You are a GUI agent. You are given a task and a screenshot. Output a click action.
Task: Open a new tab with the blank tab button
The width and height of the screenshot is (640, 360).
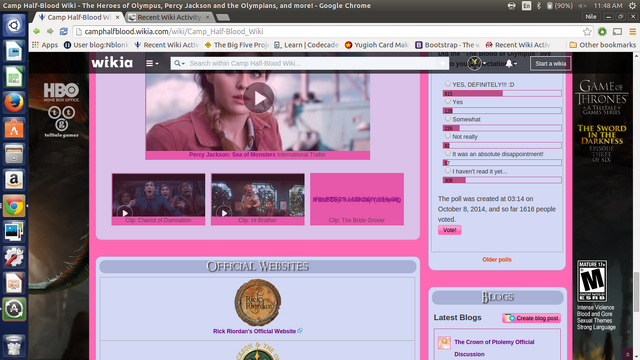coord(223,17)
